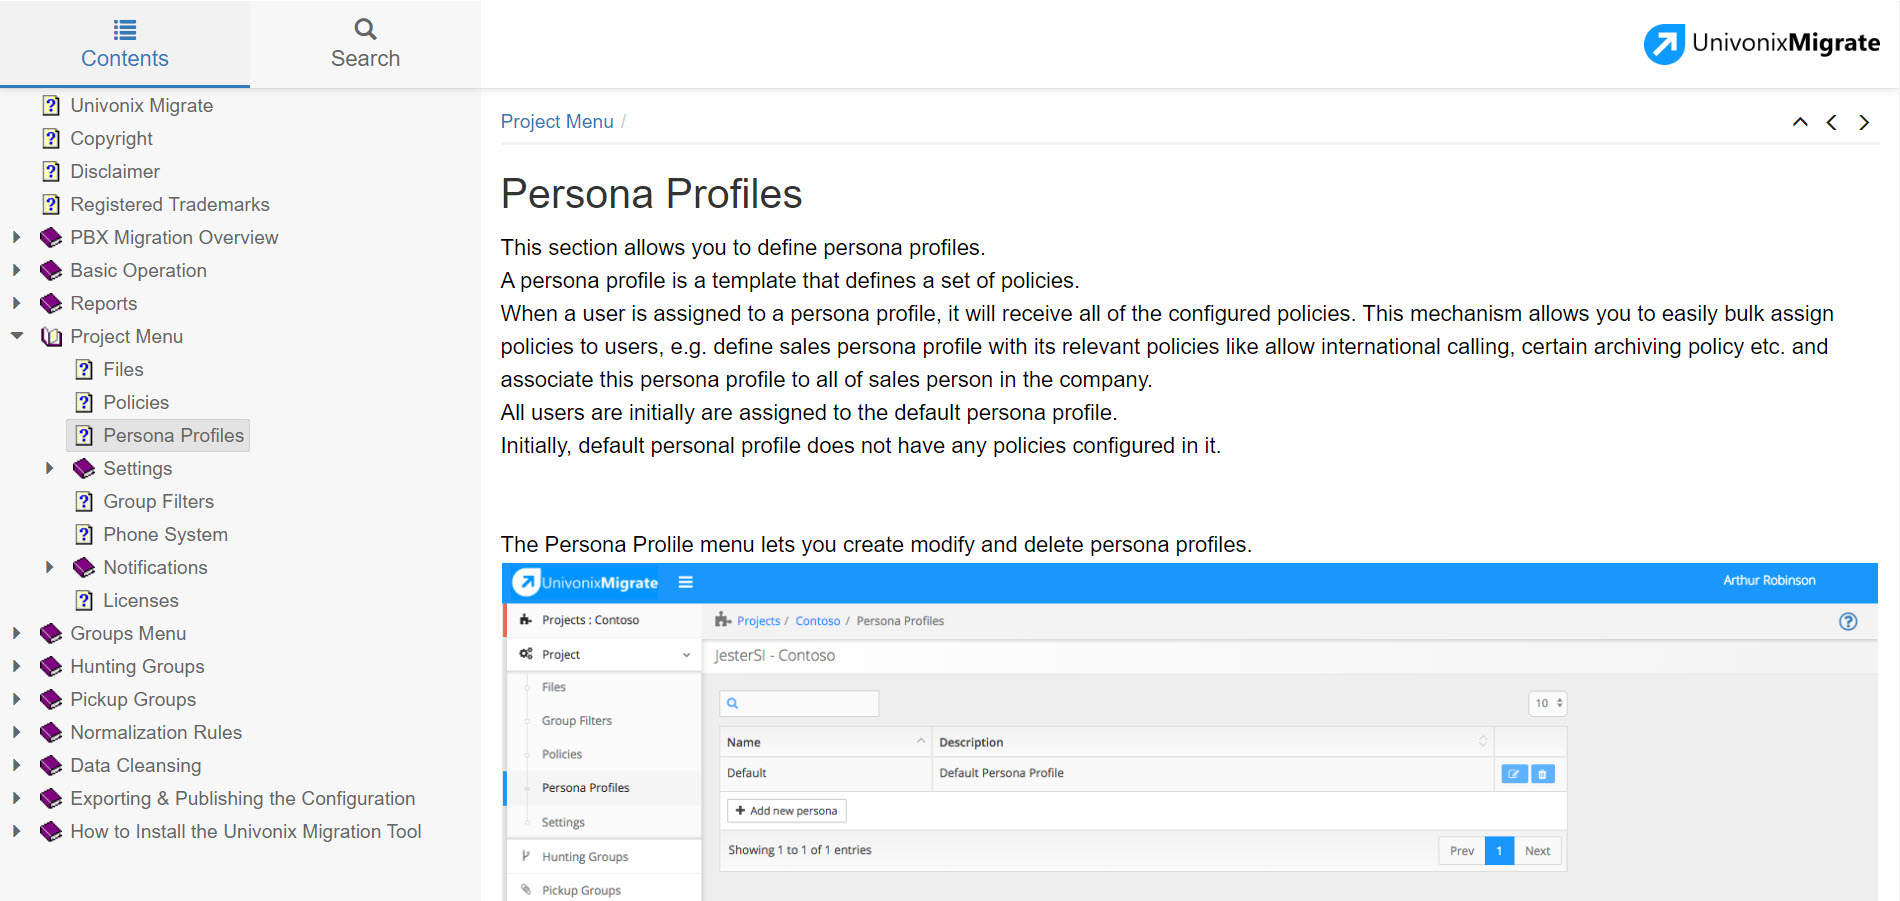Open the Project Menu breadcrumb link
Viewport: 1900px width, 901px height.
pyautogui.click(x=557, y=121)
